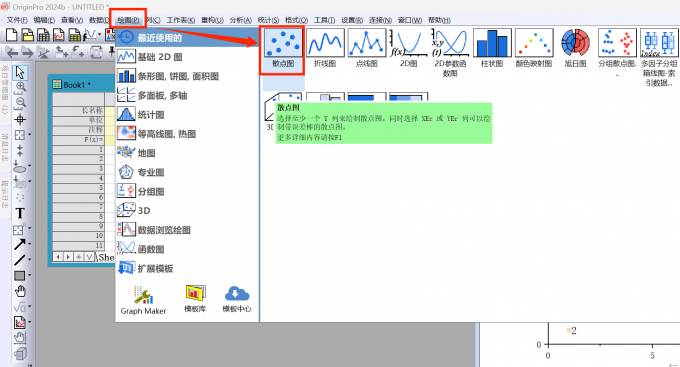Open the 绘图(P) menu

(128, 20)
